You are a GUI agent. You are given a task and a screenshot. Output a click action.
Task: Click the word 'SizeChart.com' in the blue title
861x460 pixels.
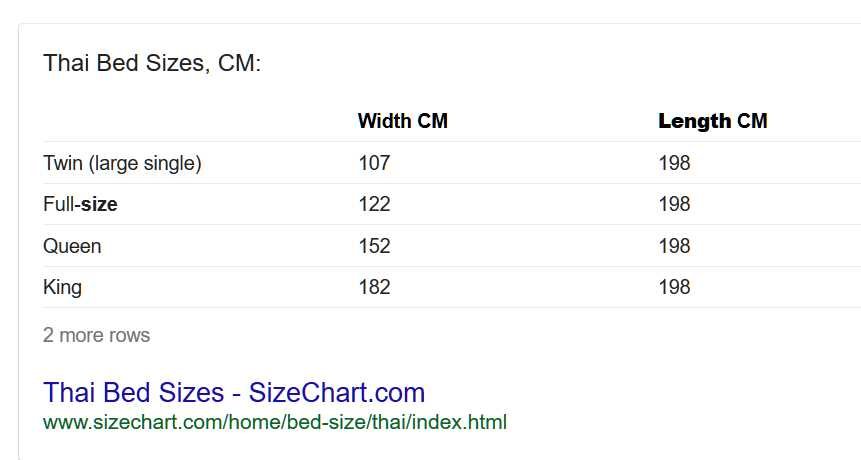pyautogui.click(x=337, y=392)
